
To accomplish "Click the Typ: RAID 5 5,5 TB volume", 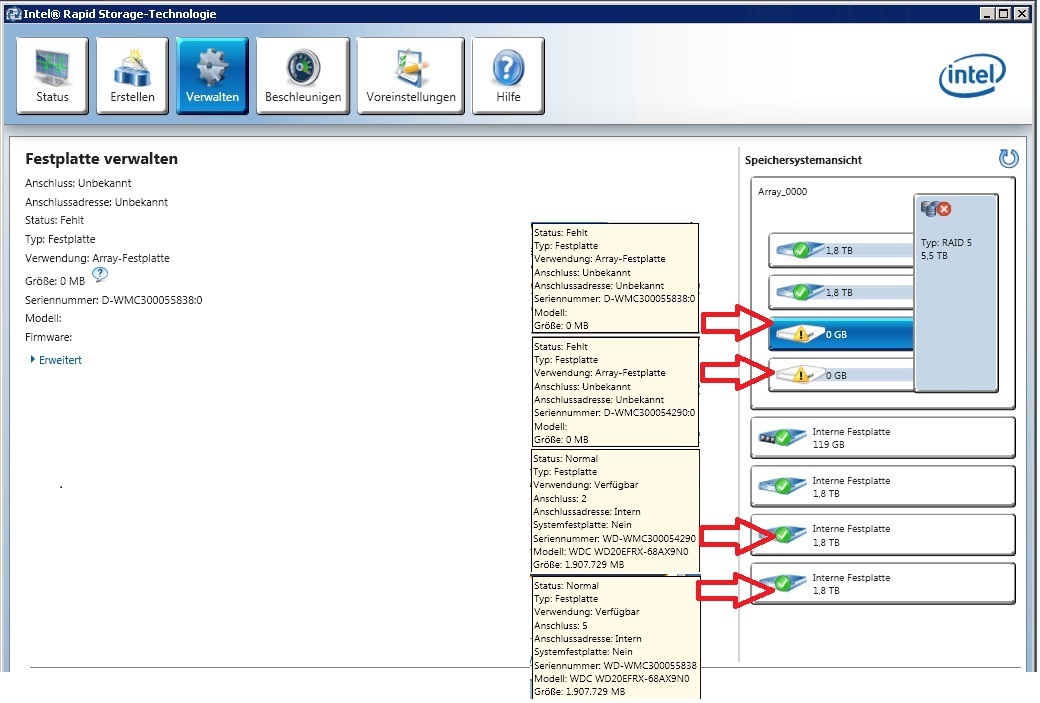I will [x=956, y=292].
